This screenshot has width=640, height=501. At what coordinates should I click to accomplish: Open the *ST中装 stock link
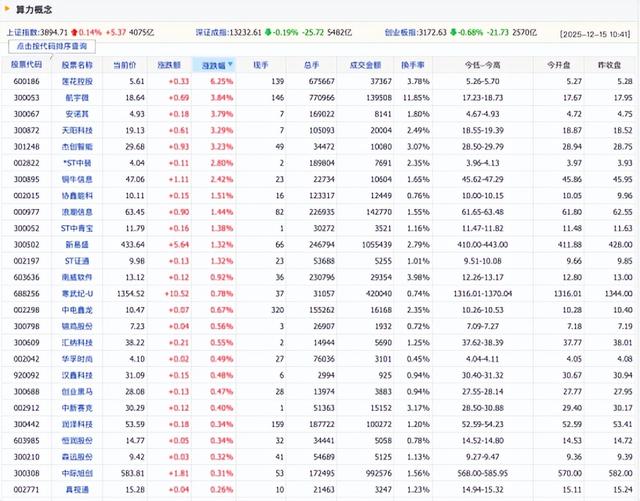[x=77, y=163]
